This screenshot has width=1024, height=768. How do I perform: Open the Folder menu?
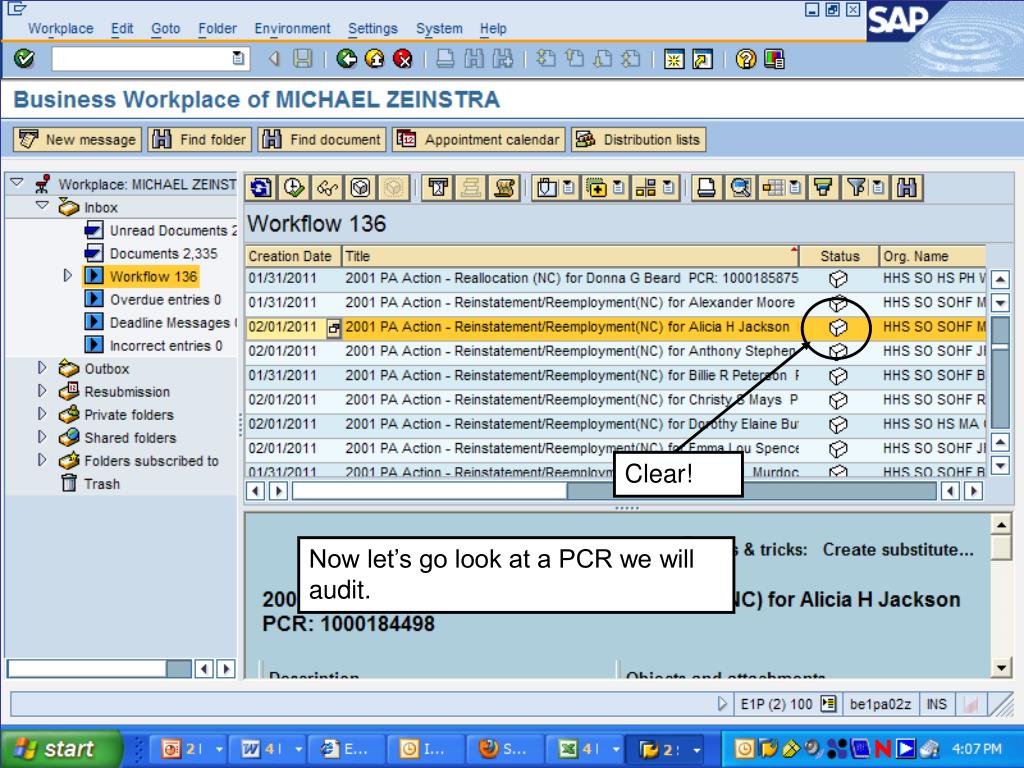217,29
